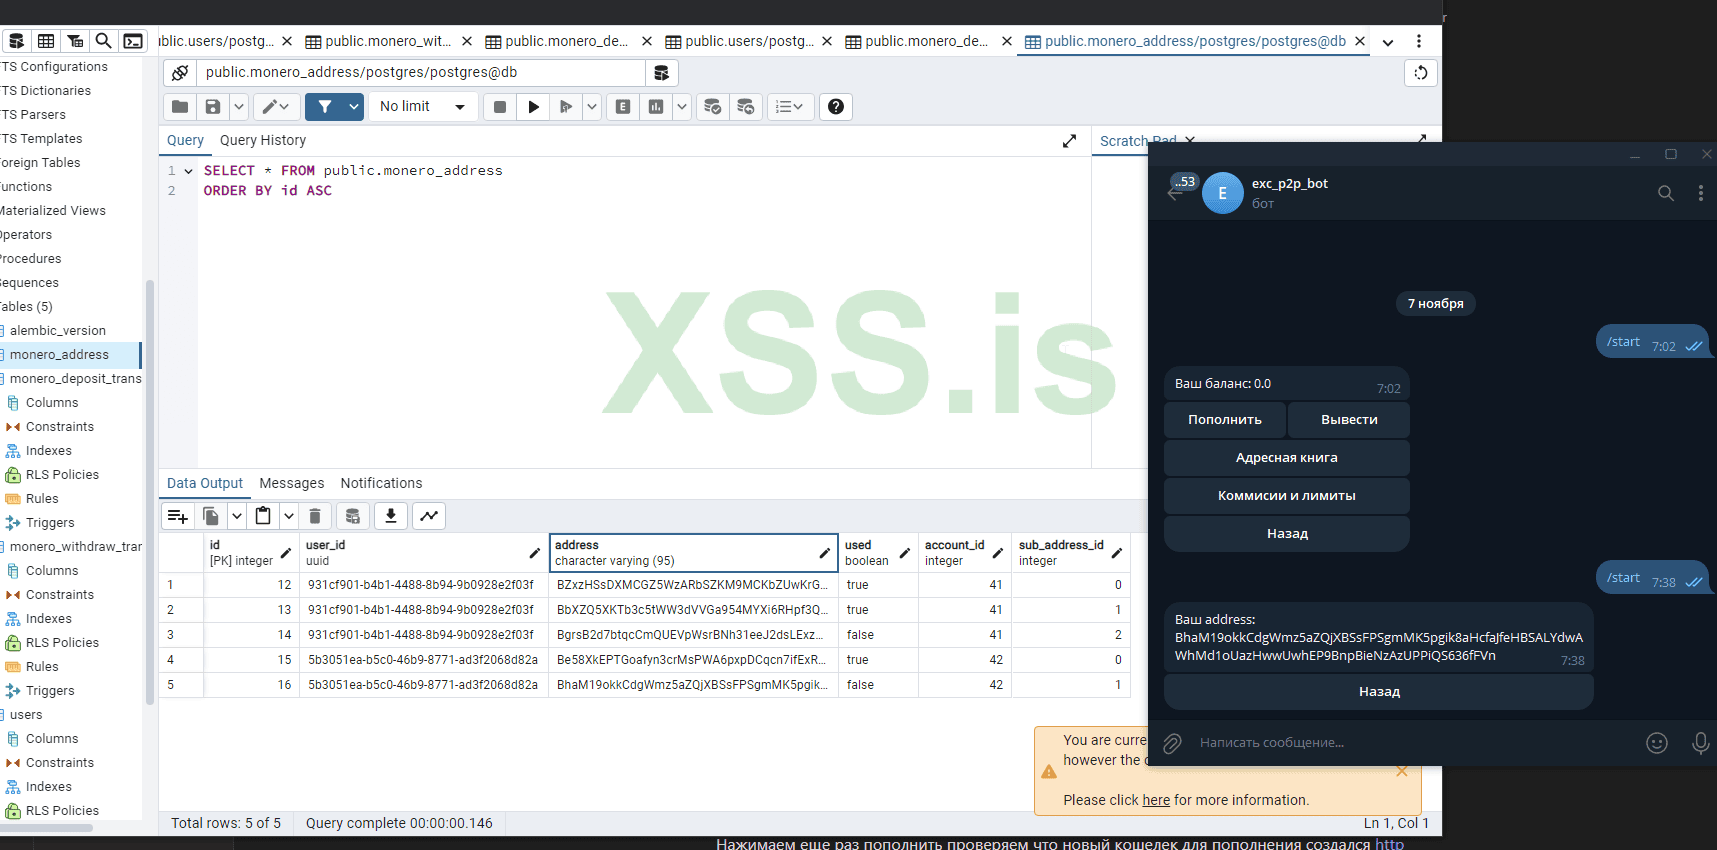Open the save options dropdown arrow
This screenshot has height=850, width=1717.
(239, 107)
